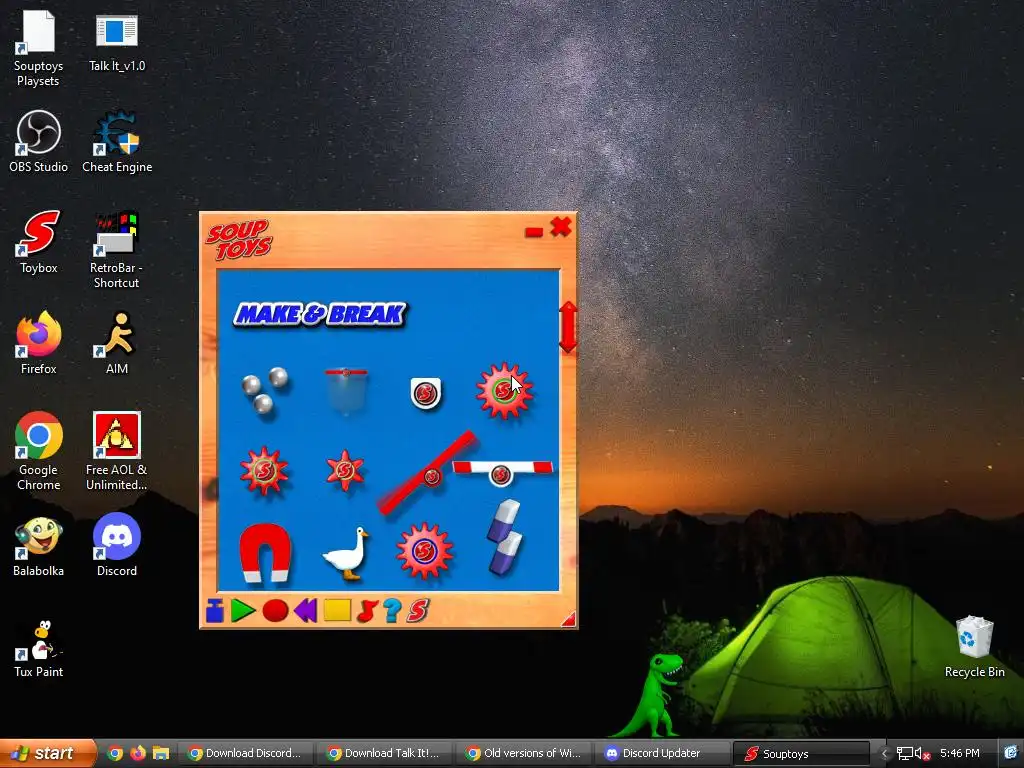1024x768 pixels.
Task: Click the red resize corner triangle
Action: click(569, 619)
